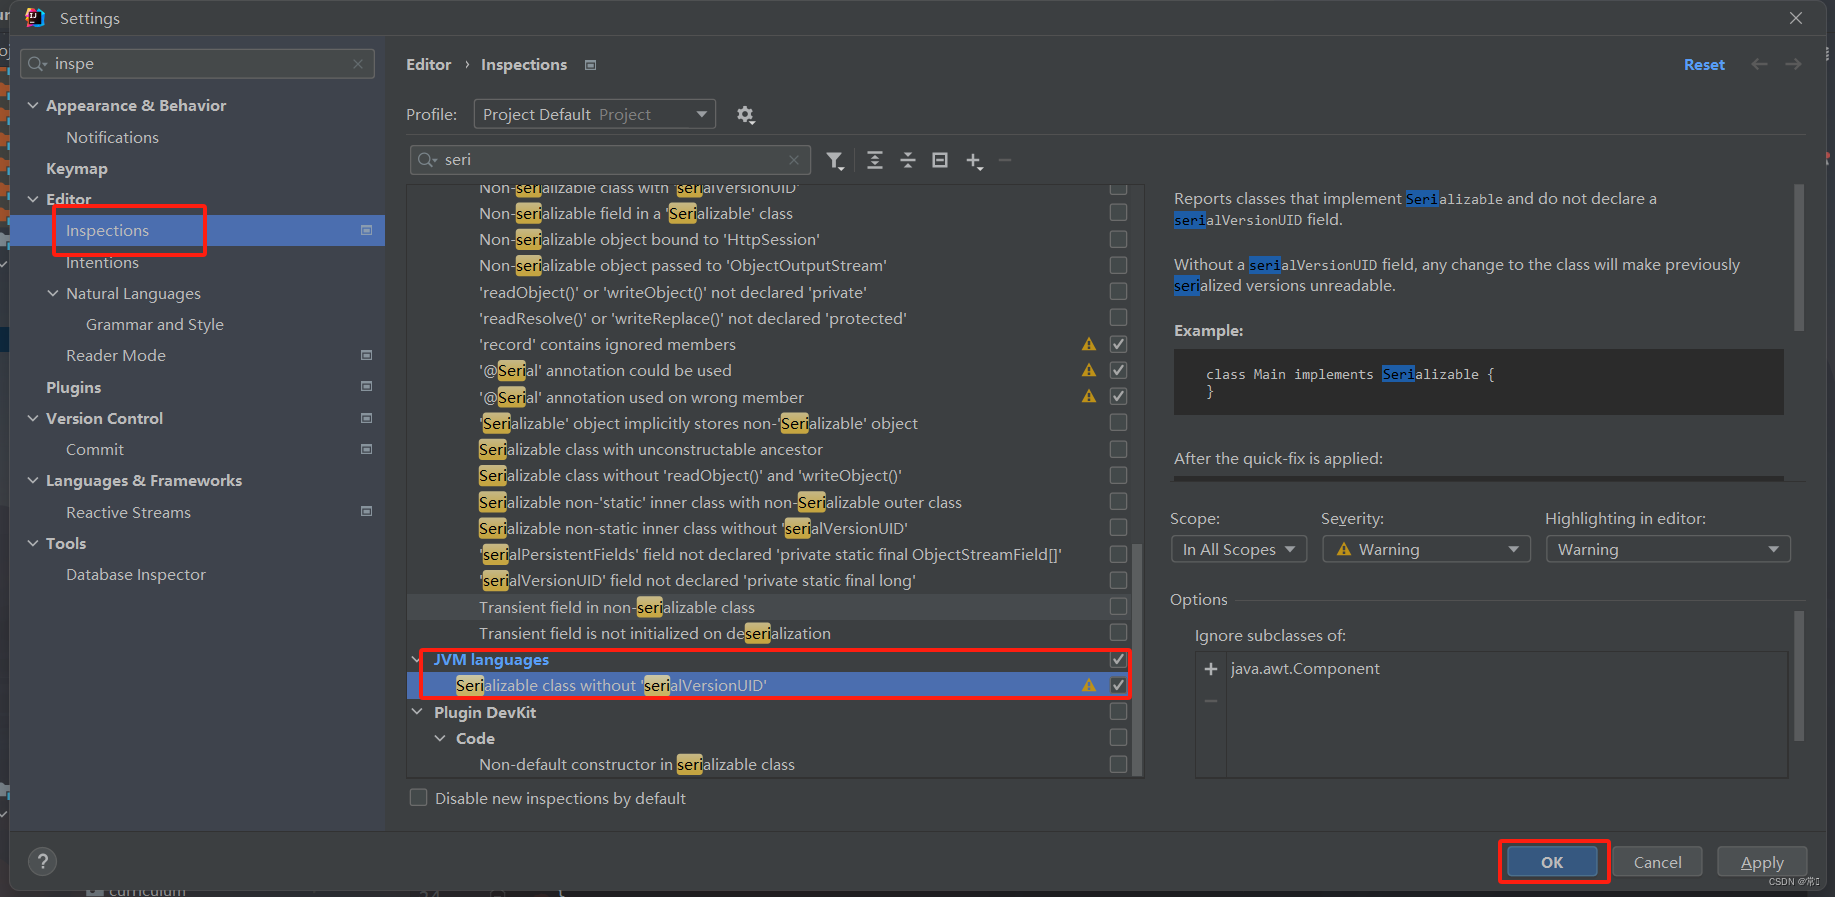This screenshot has width=1835, height=897.
Task: Open the Keymap settings page
Action: coord(77,168)
